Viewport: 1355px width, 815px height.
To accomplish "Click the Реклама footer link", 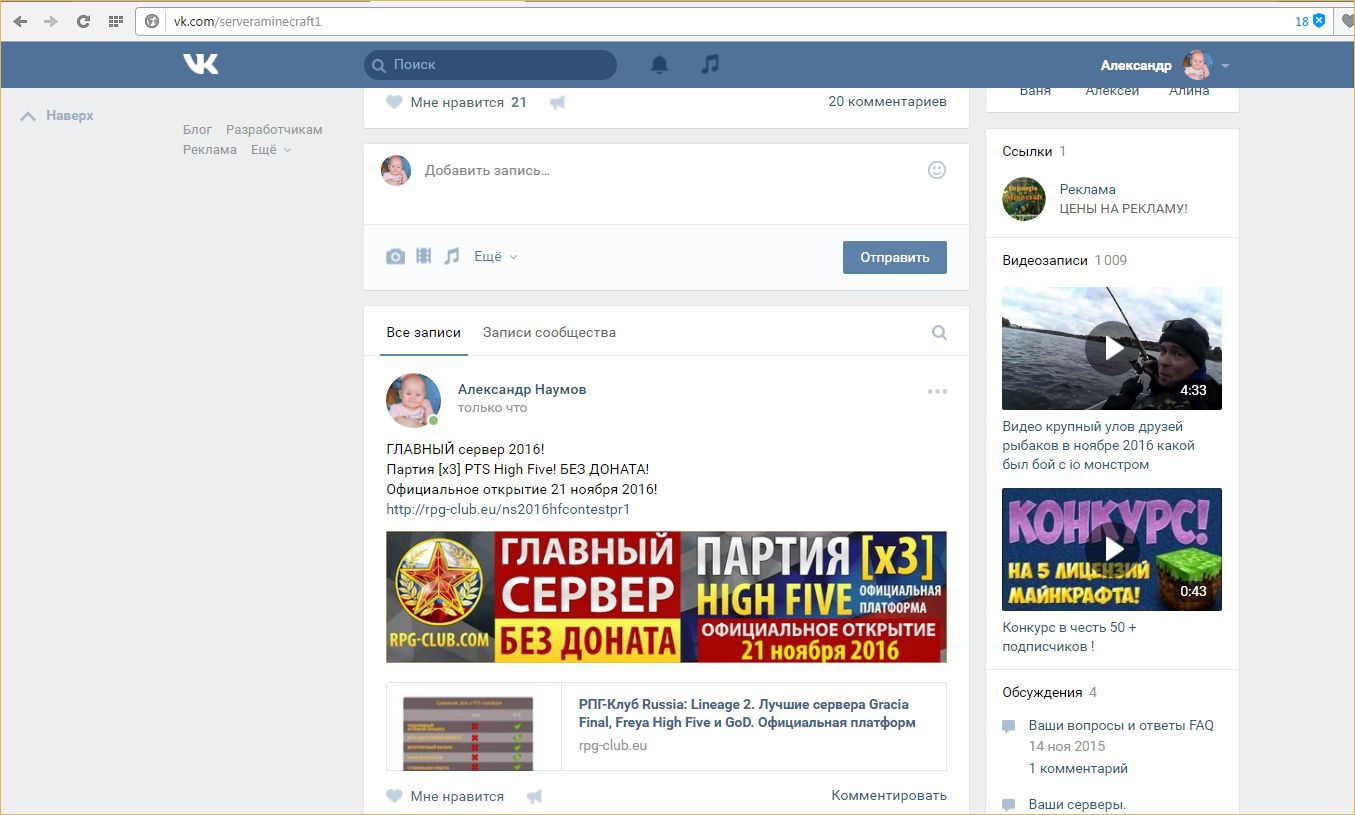I will pyautogui.click(x=210, y=150).
